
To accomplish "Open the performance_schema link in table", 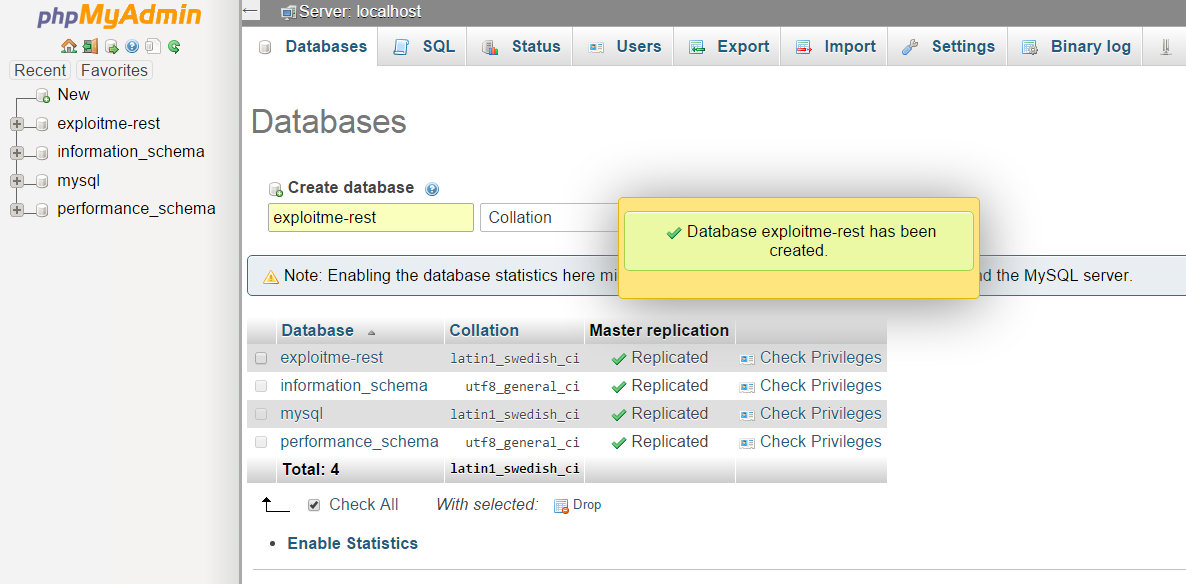I will [x=359, y=442].
